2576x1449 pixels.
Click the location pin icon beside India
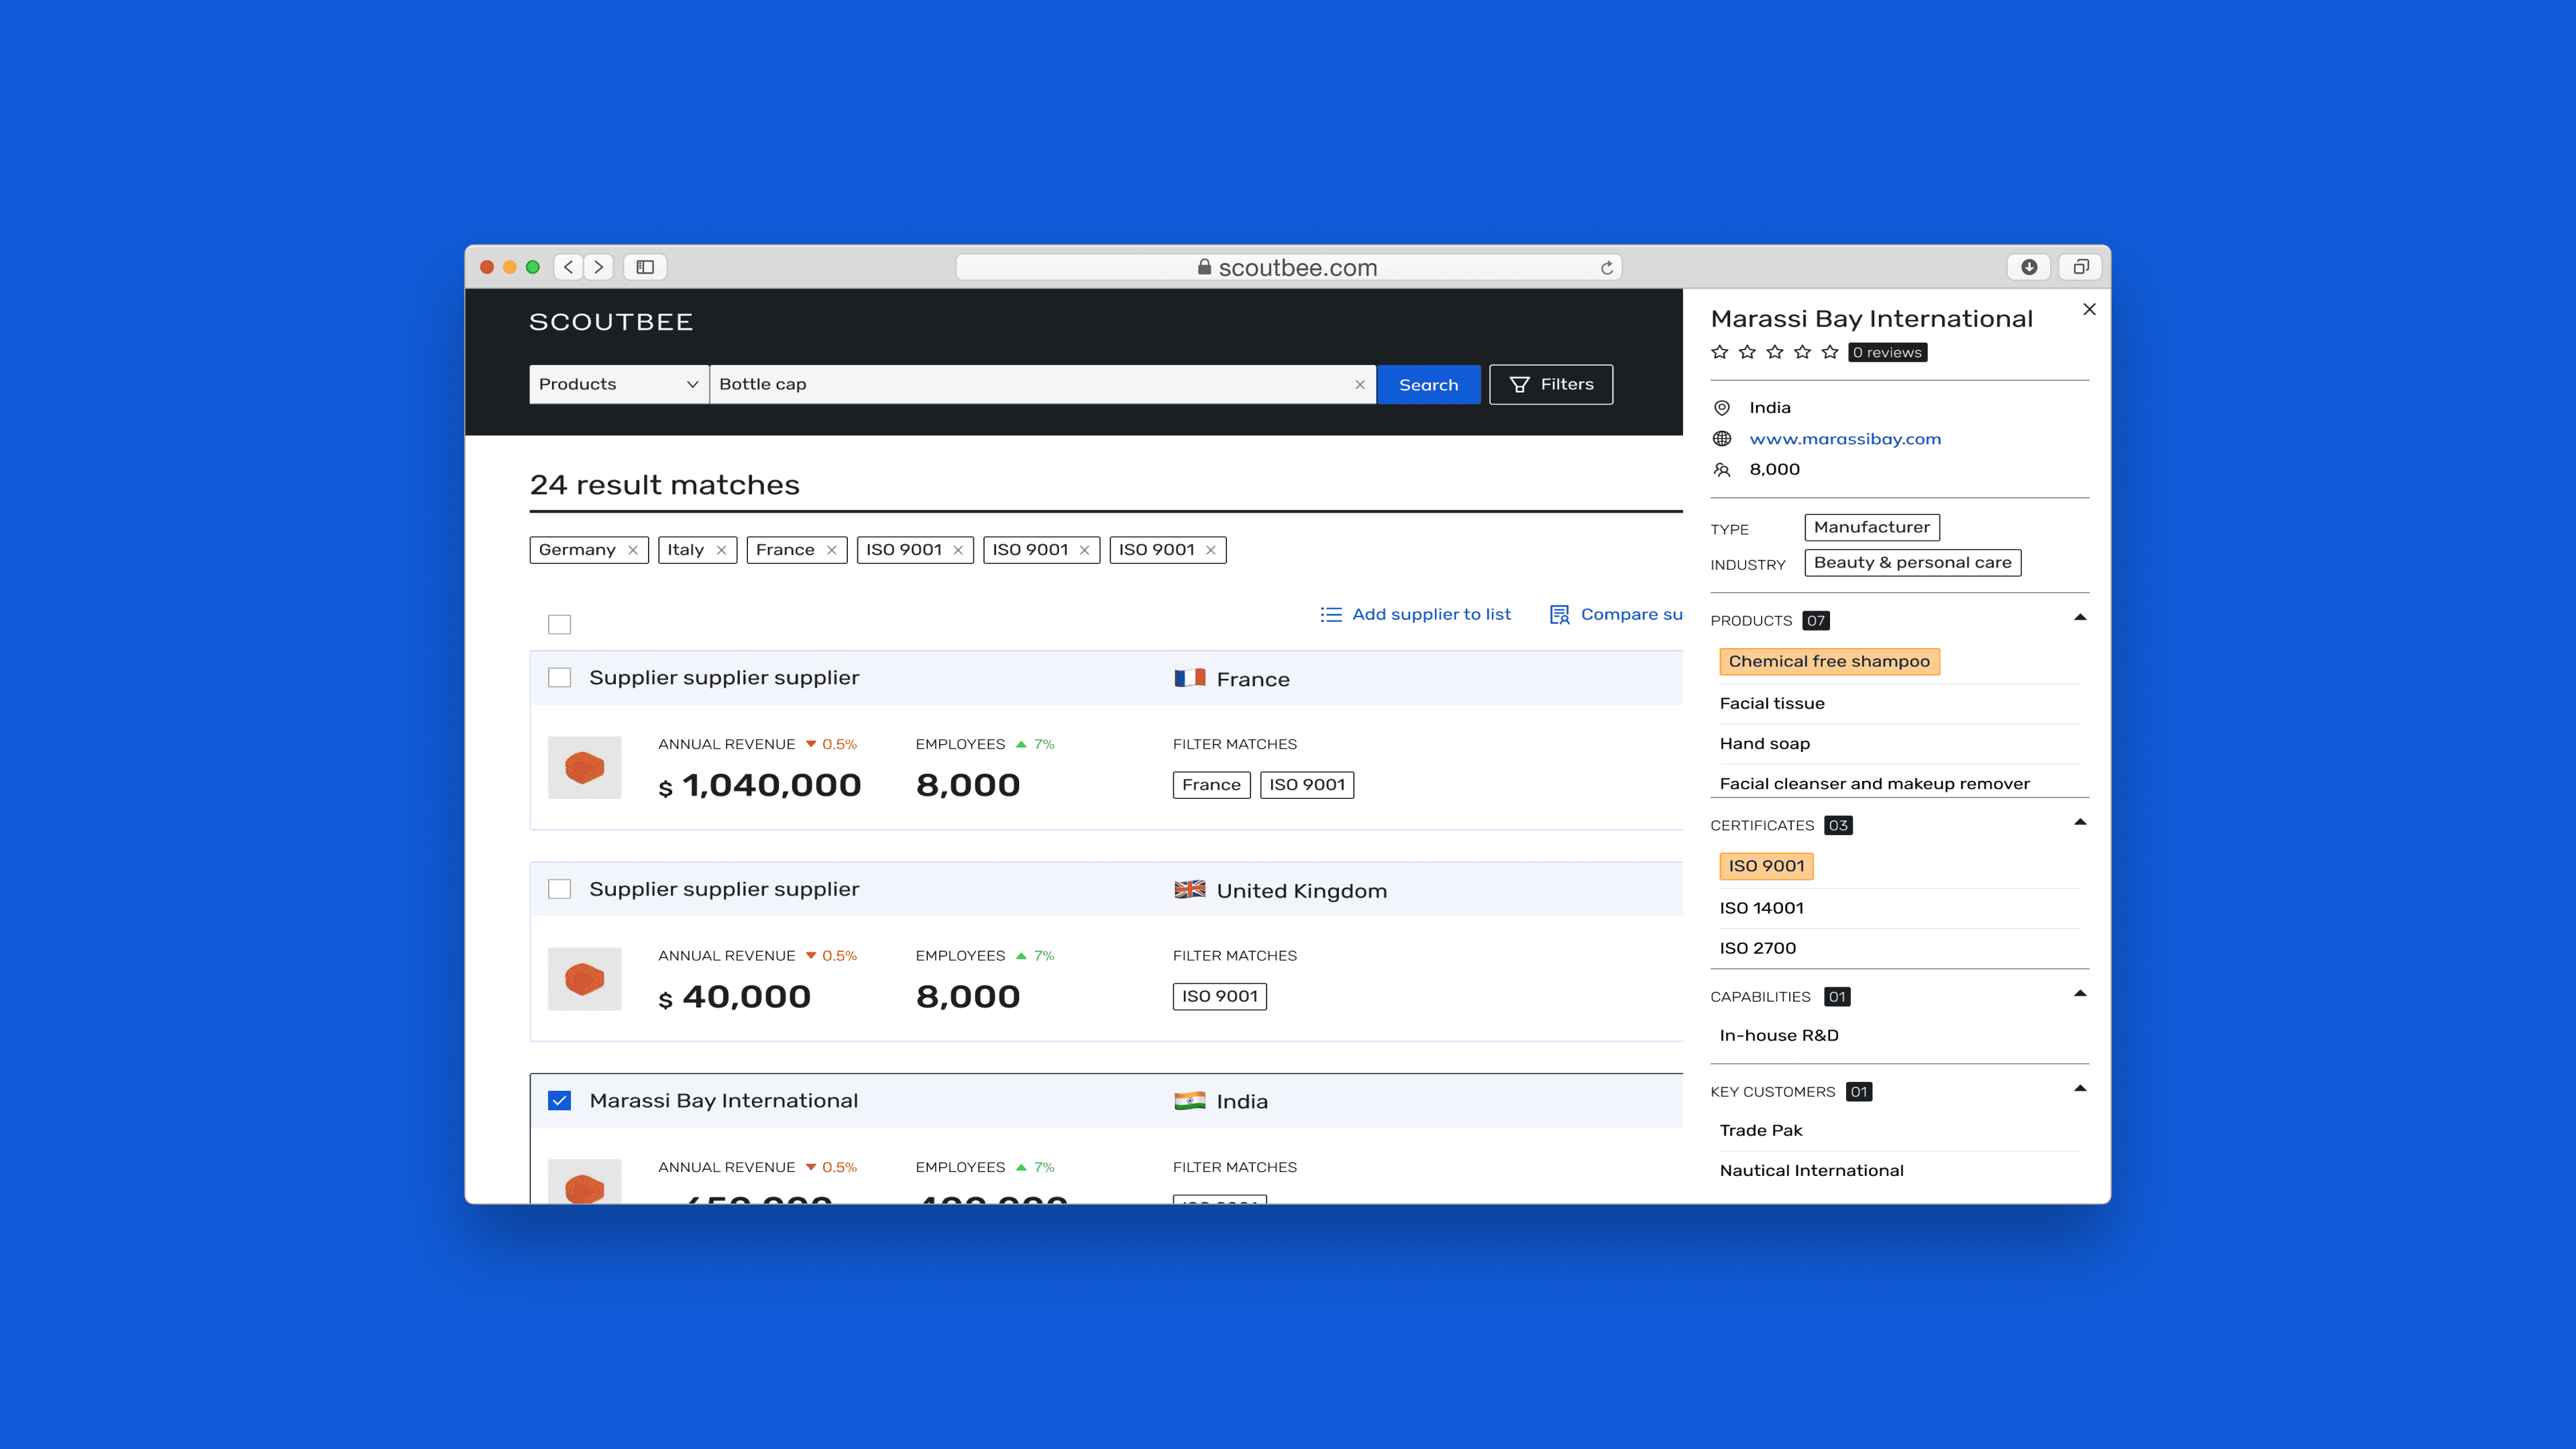1722,408
